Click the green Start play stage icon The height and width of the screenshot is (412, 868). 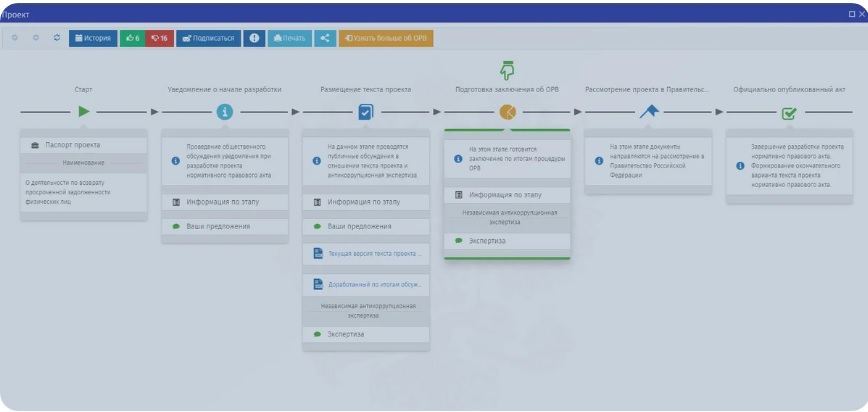(x=84, y=111)
